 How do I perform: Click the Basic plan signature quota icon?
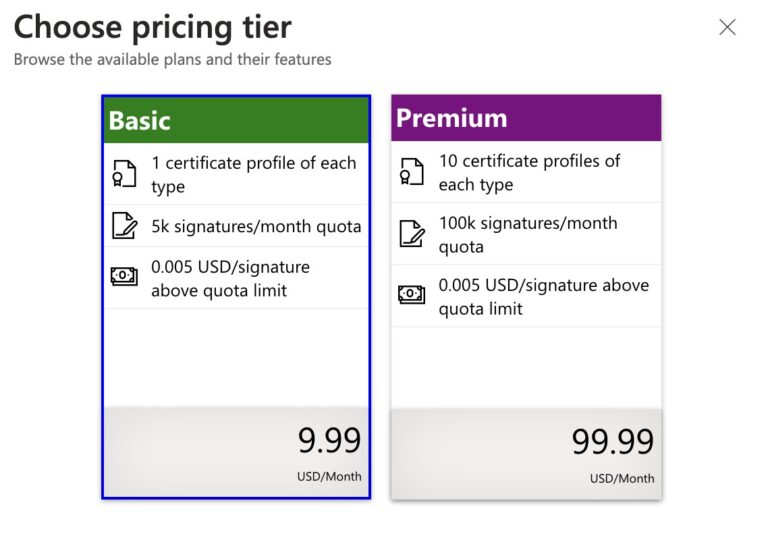pos(124,226)
